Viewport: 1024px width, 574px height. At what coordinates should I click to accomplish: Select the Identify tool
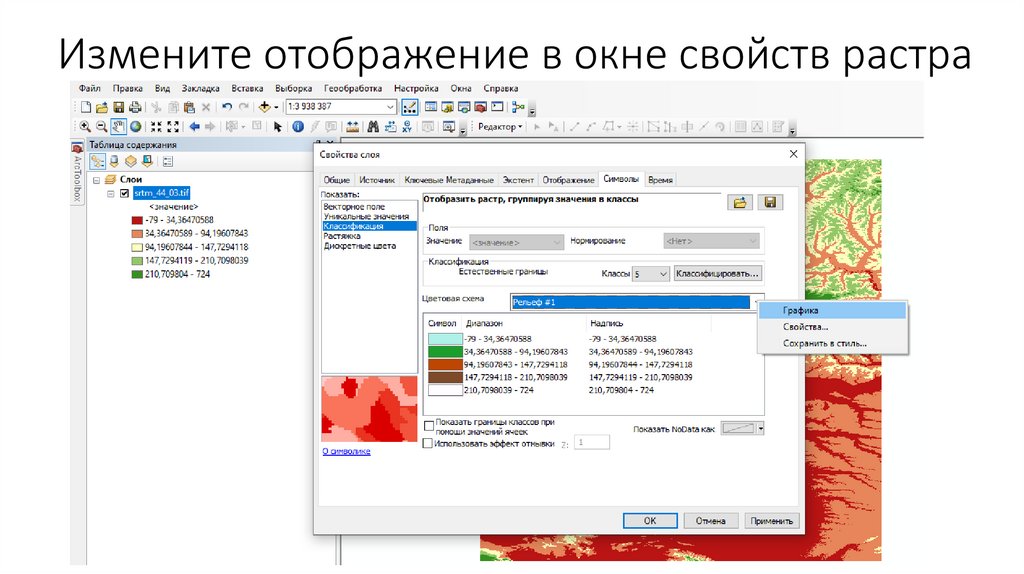[298, 127]
